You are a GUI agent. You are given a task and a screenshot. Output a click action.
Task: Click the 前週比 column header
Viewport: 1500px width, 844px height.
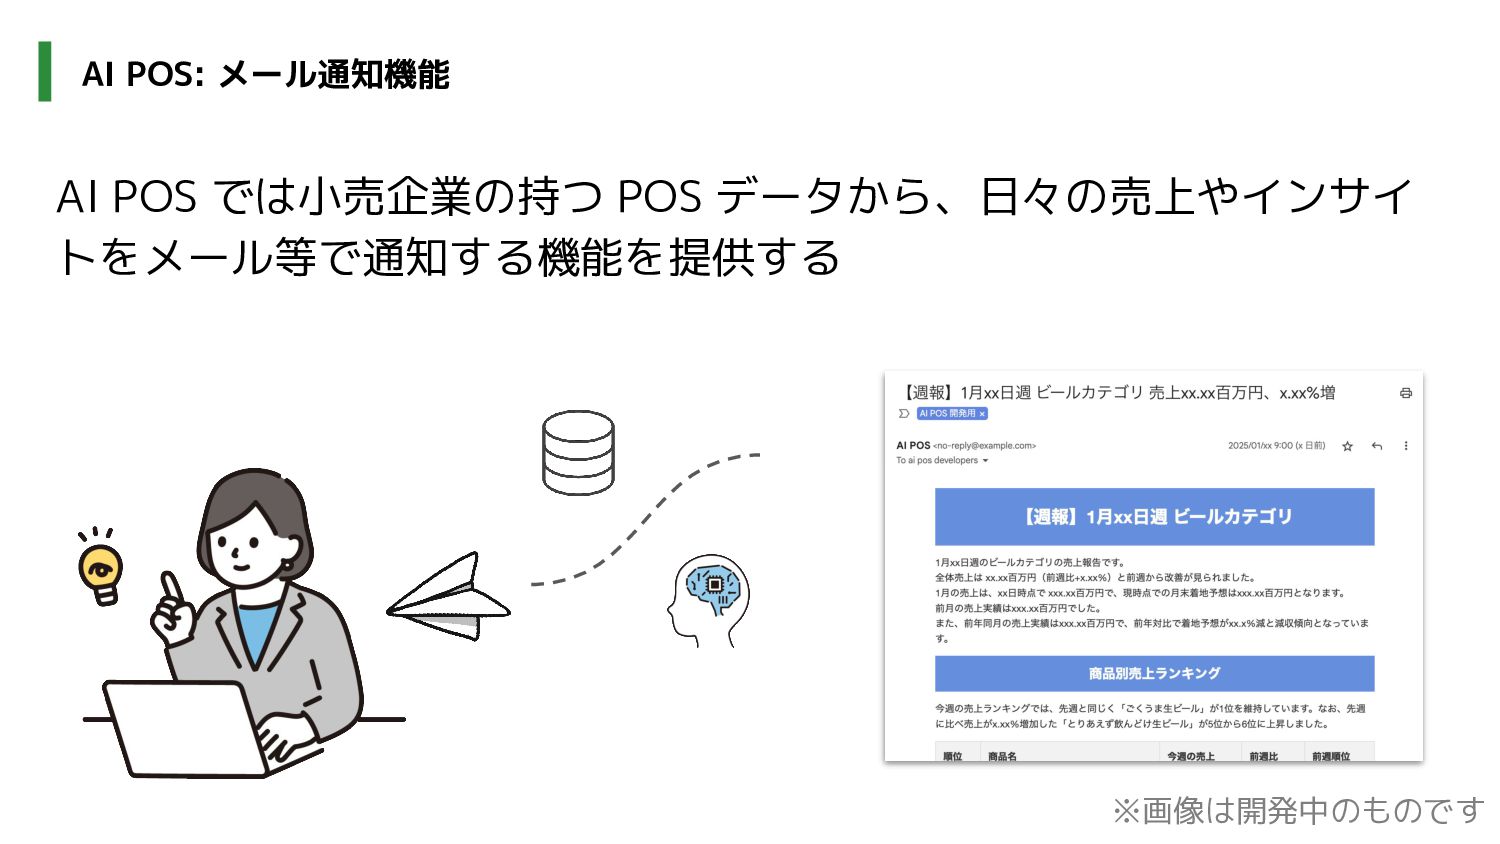pos(1264,756)
